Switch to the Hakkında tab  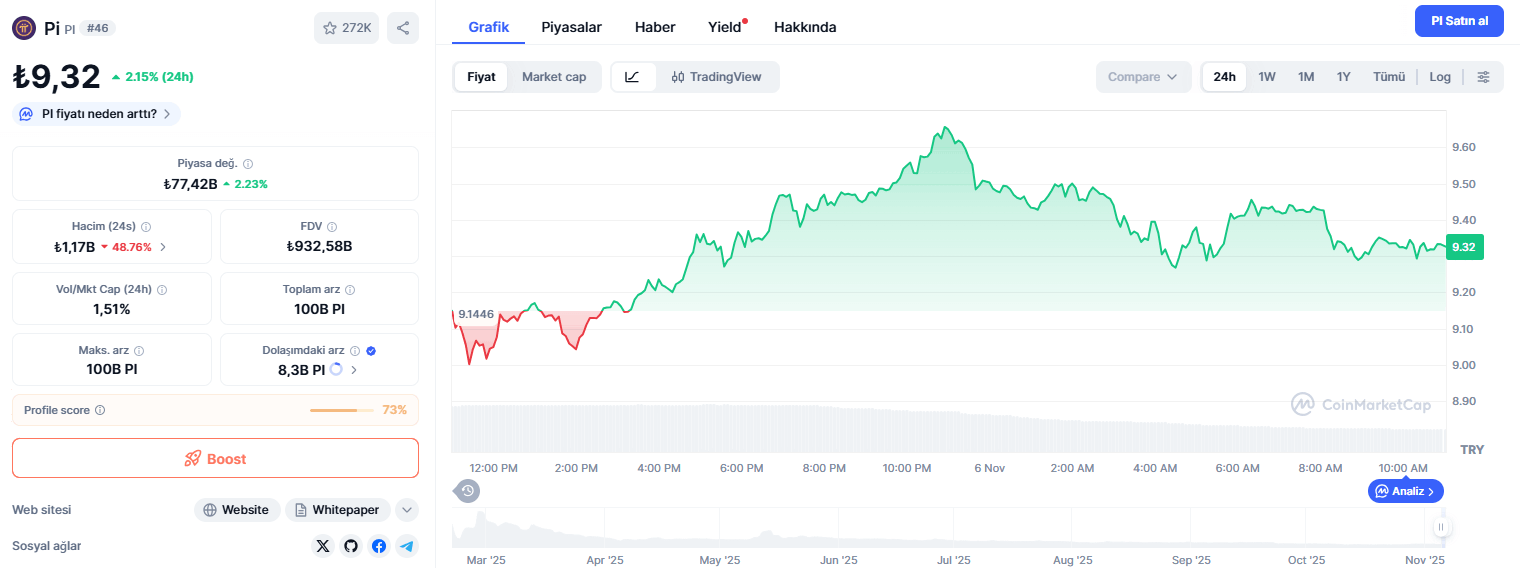[805, 27]
